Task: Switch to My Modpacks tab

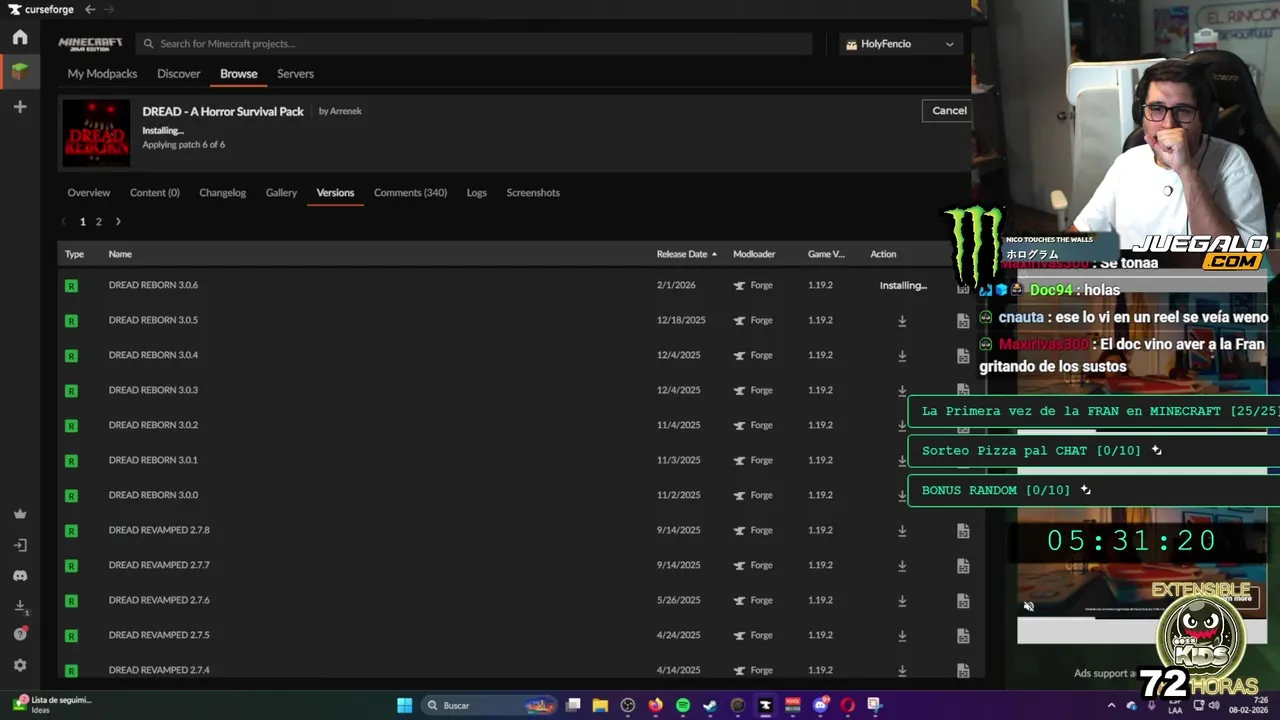Action: point(102,74)
